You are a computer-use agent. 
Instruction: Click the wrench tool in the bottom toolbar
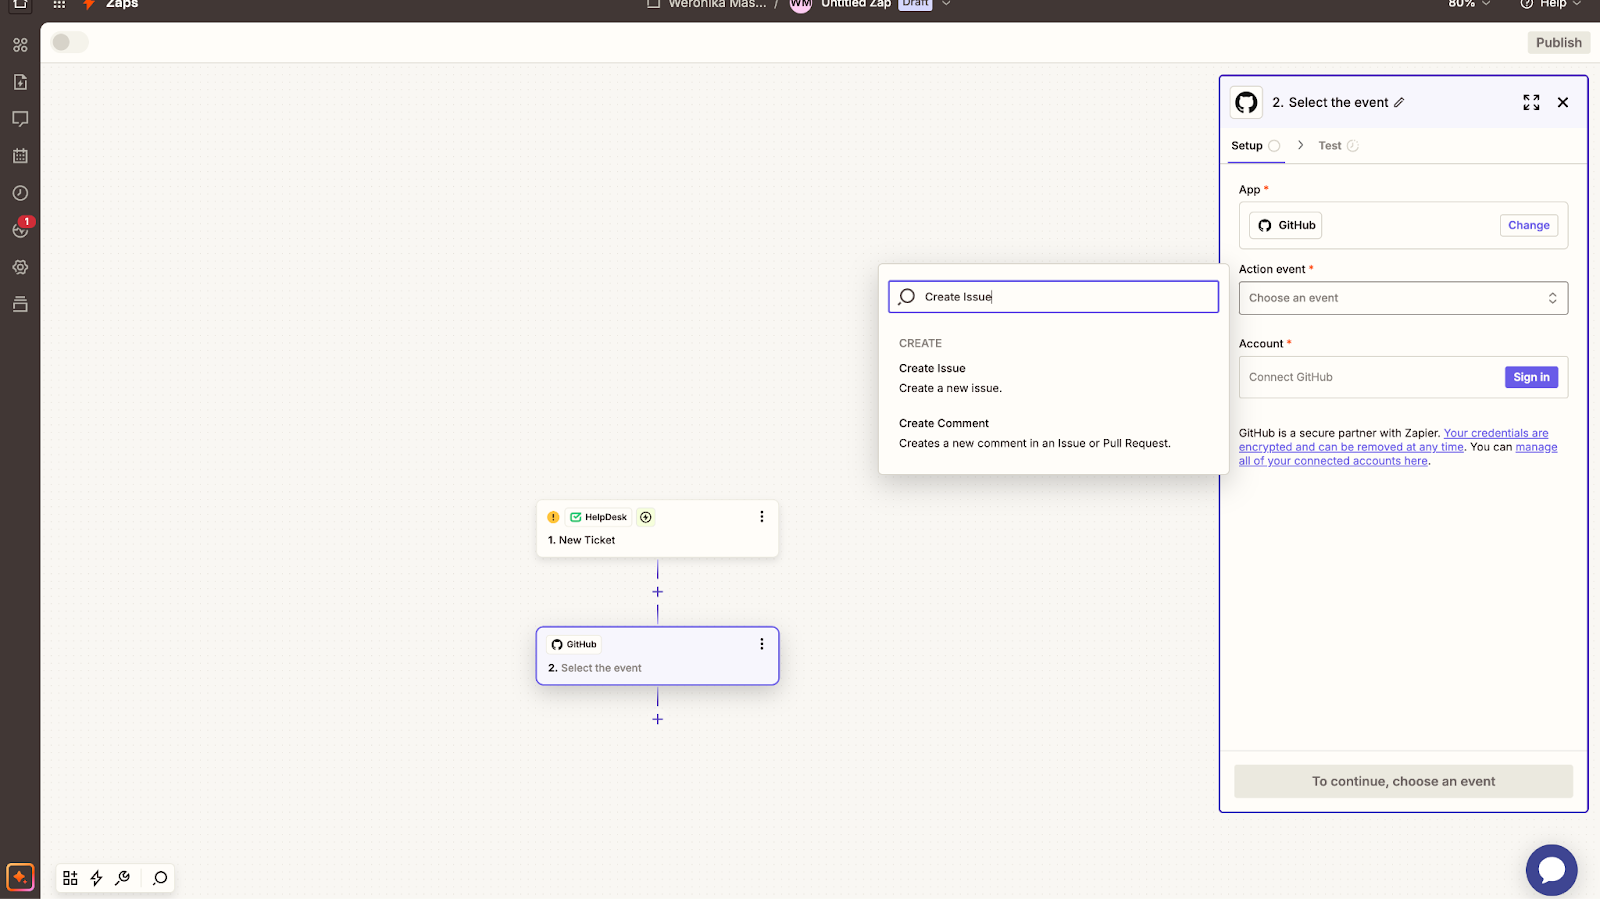pyautogui.click(x=123, y=878)
